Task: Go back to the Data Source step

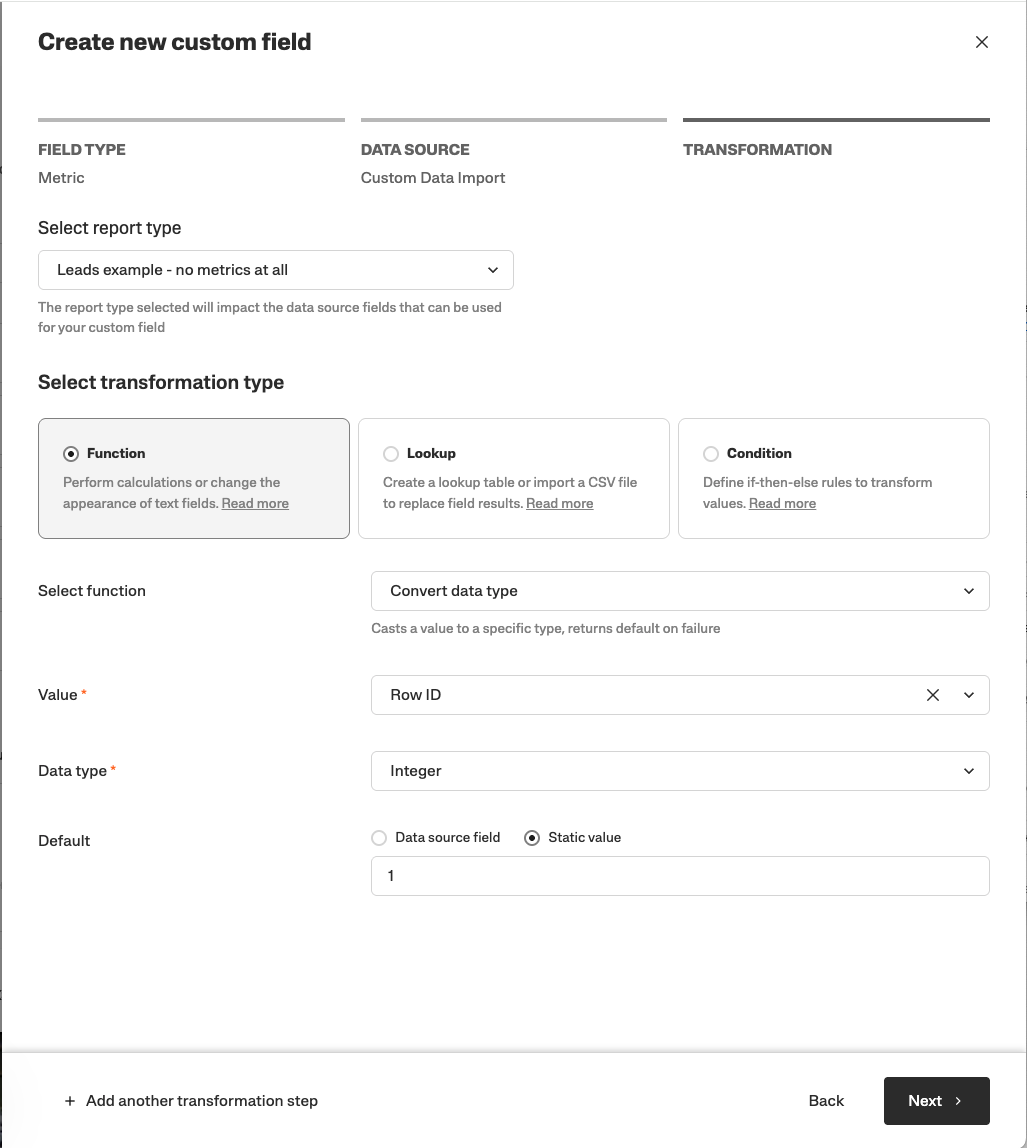Action: tap(414, 149)
